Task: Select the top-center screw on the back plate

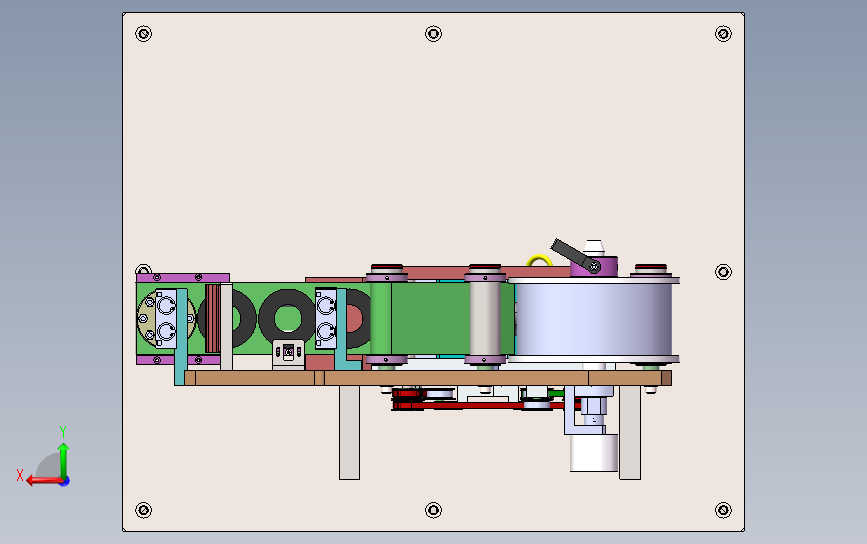Action: pyautogui.click(x=434, y=34)
